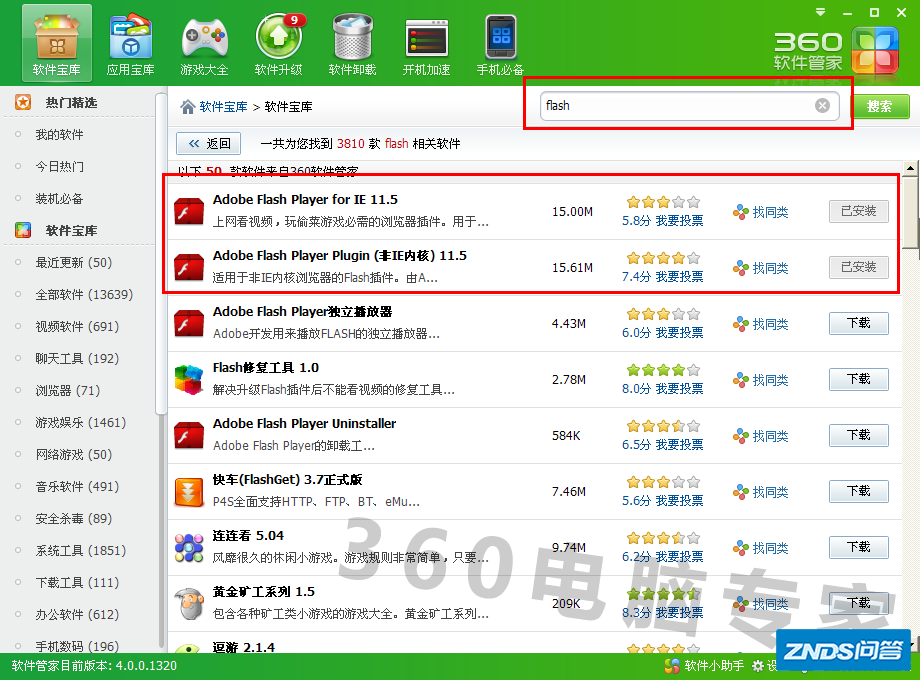Click the 返回 back button

click(209, 144)
